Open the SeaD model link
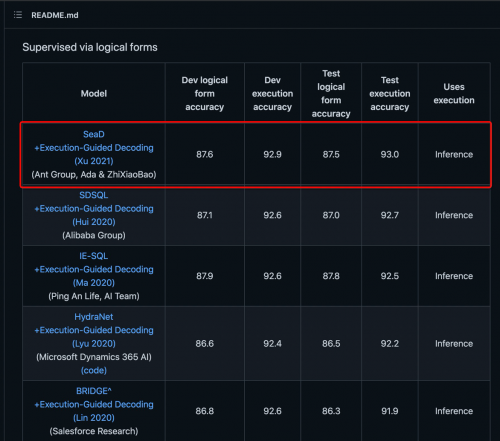Viewport: 500px width, 441px height. (94, 134)
